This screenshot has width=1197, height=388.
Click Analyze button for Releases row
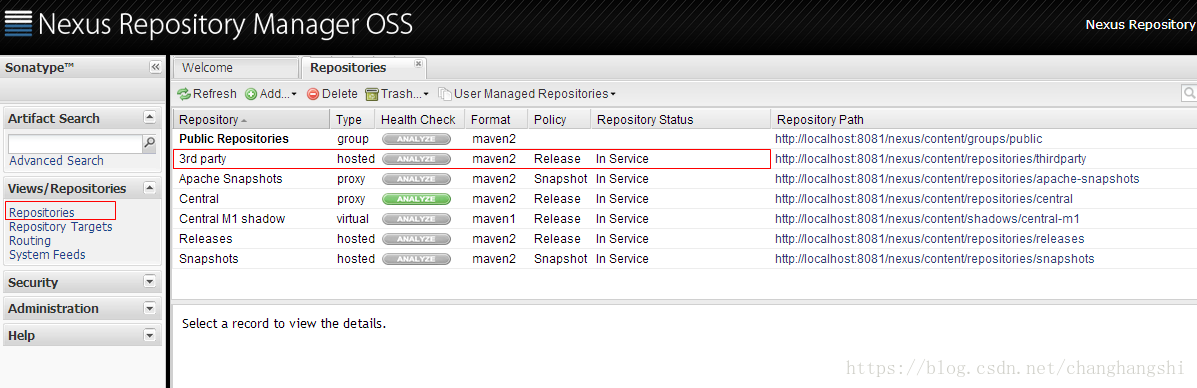pos(416,238)
